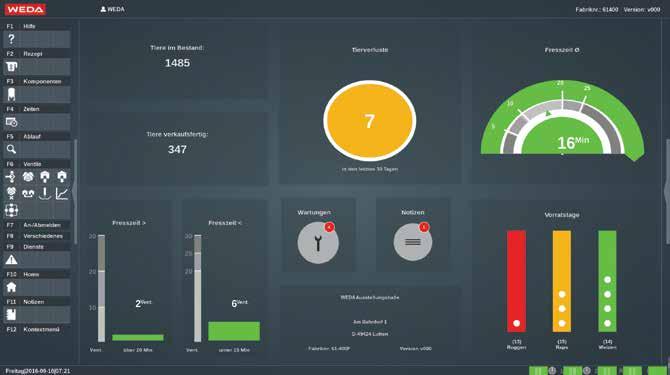Screen dimensions: 670x375
Task: Select the F5 Ablauf menu entry
Action: 36,136
